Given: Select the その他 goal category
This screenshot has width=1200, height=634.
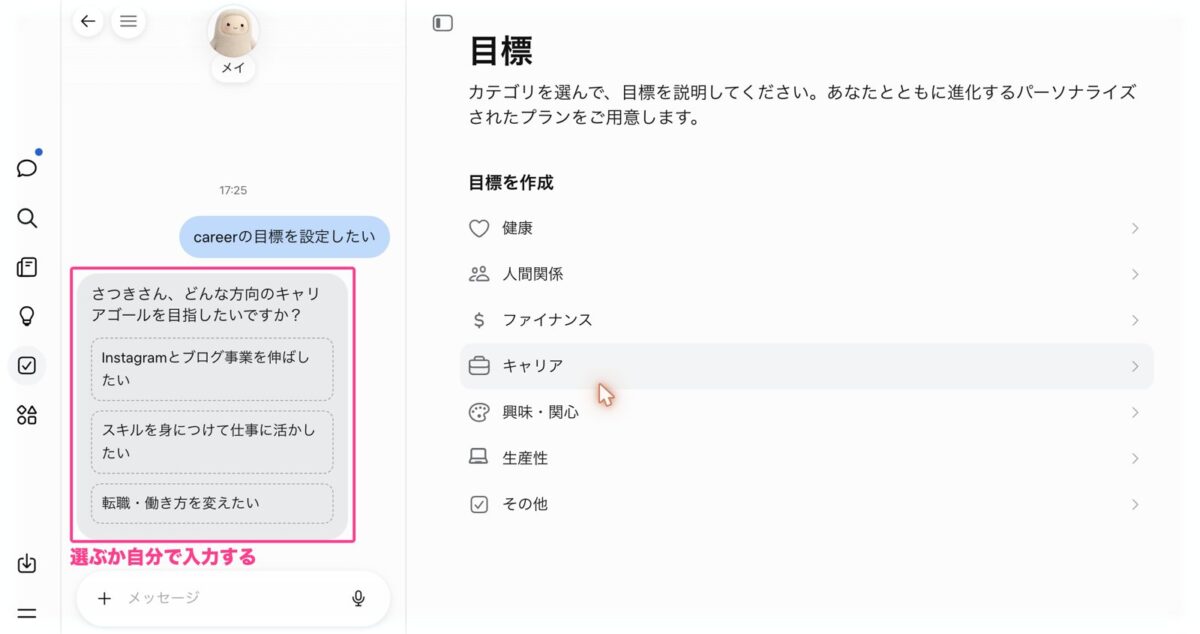Looking at the screenshot, I should tap(806, 504).
